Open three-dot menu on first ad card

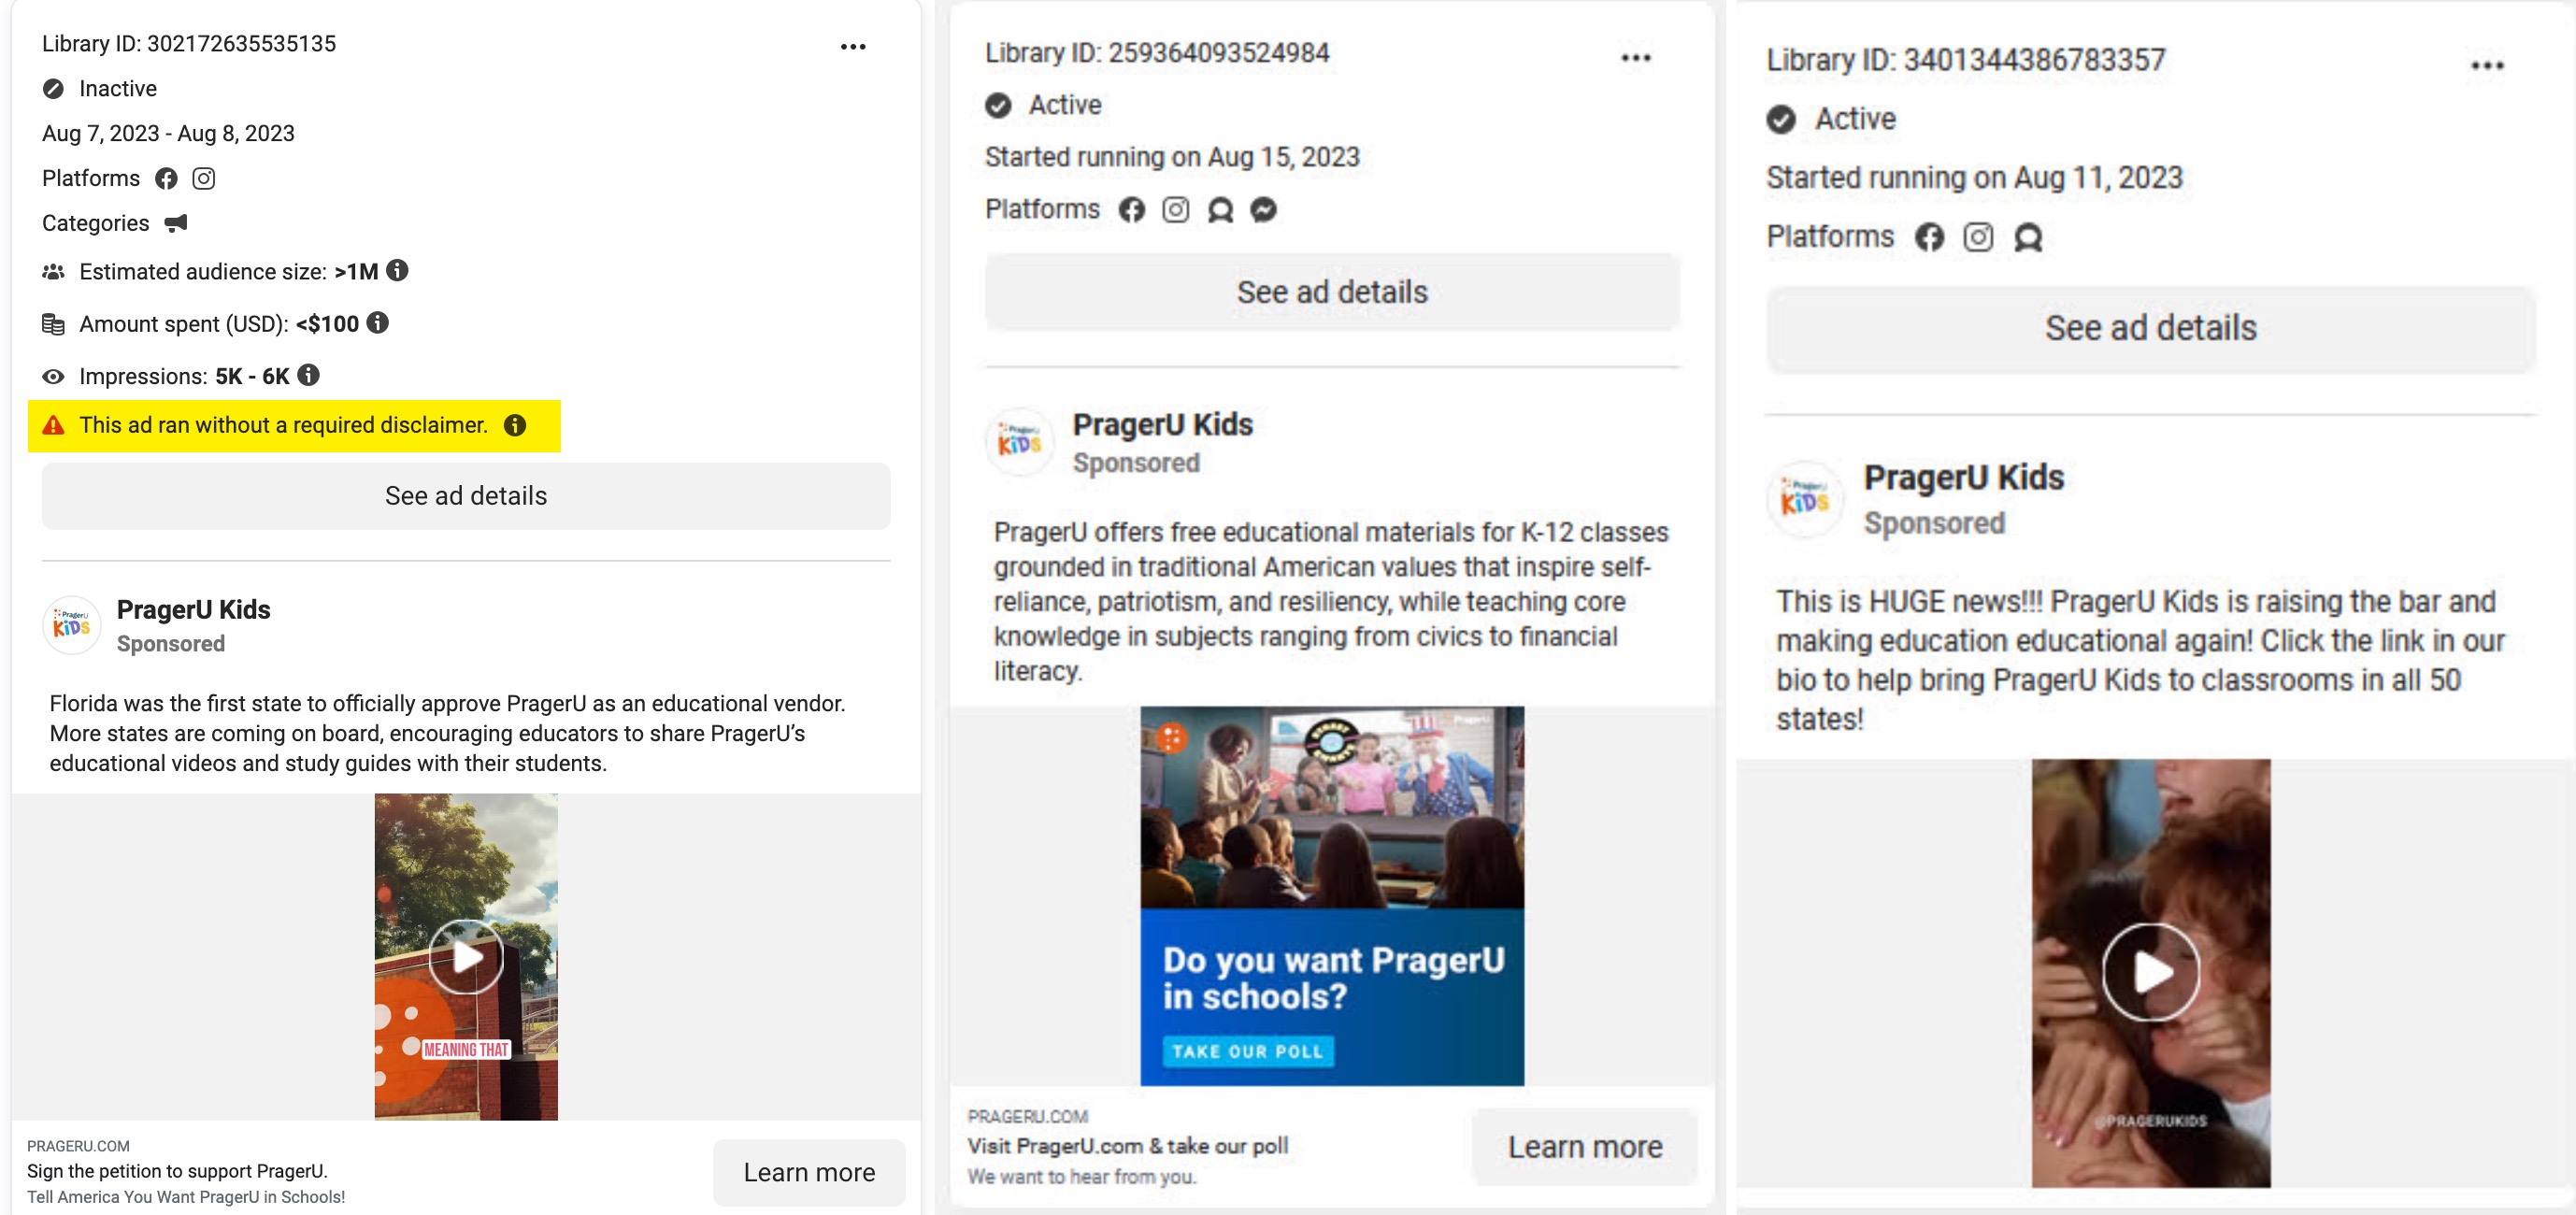point(852,47)
